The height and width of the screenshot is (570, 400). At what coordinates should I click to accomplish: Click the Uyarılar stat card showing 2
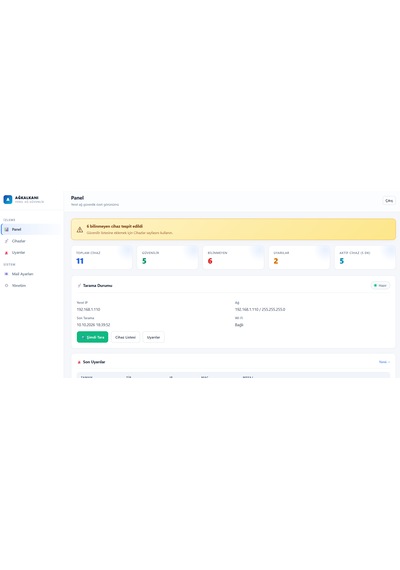click(299, 257)
